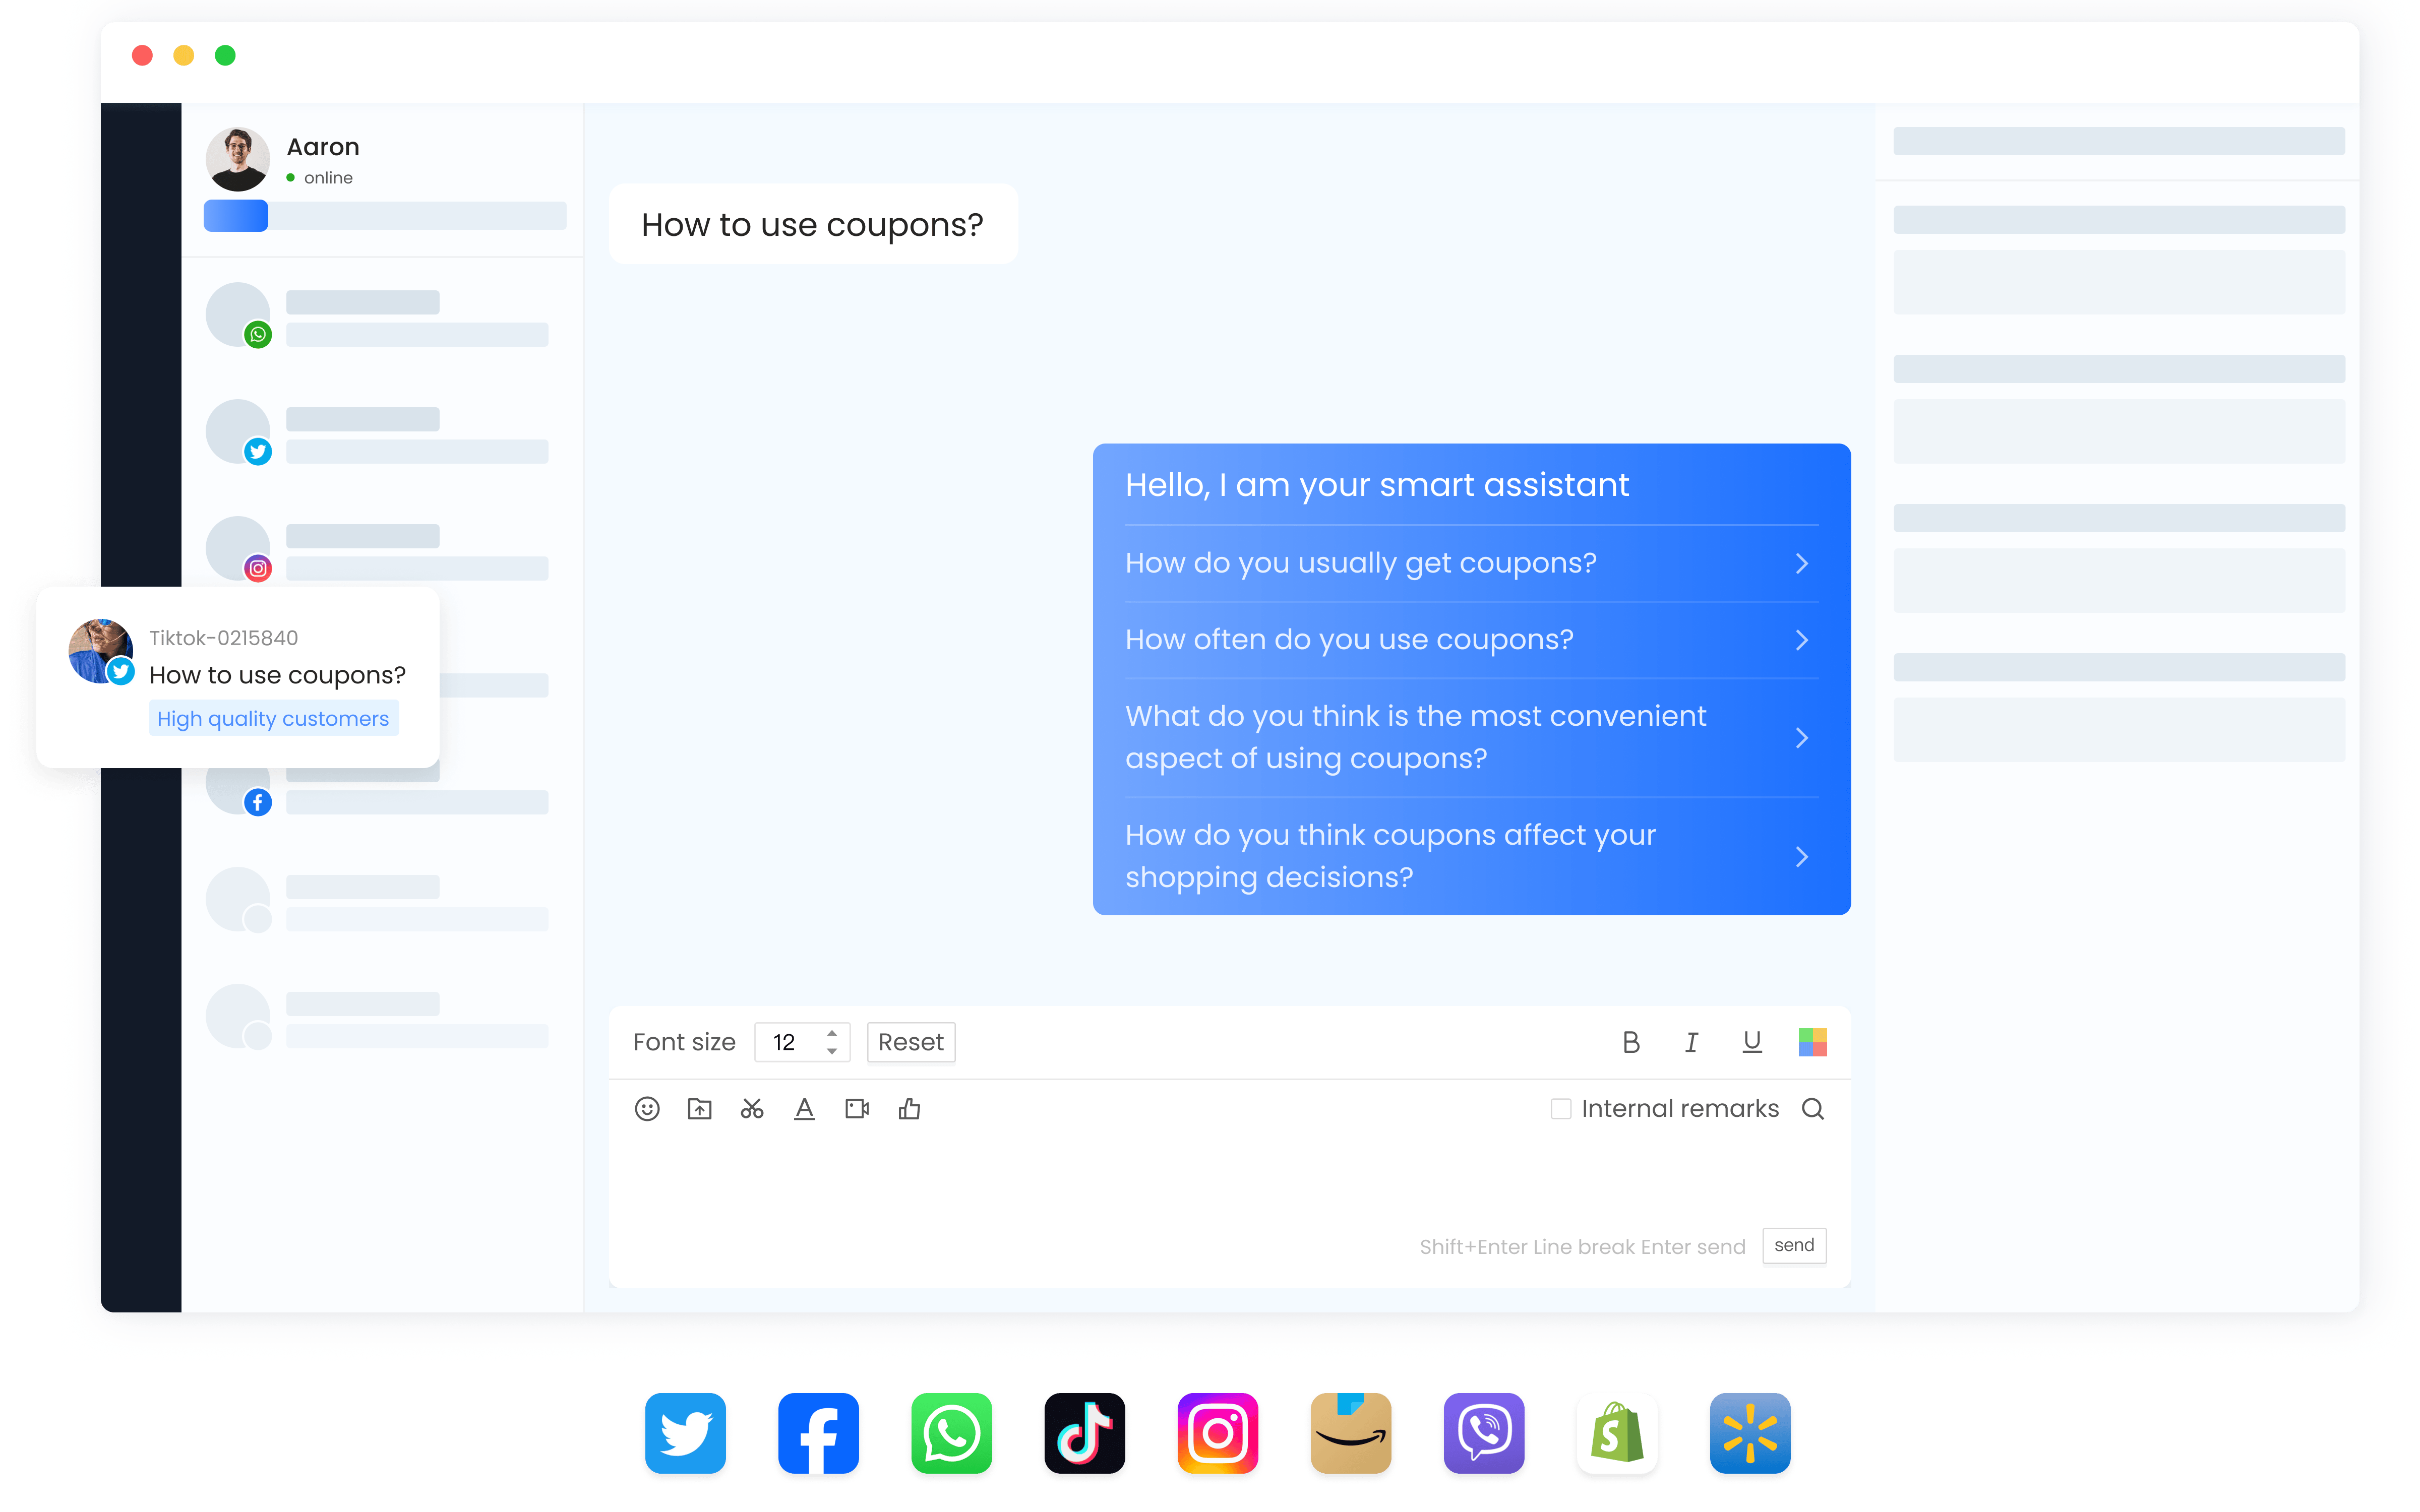Screen dimensions: 2420x1512
Task: Click the Reset button
Action: click(x=910, y=1042)
